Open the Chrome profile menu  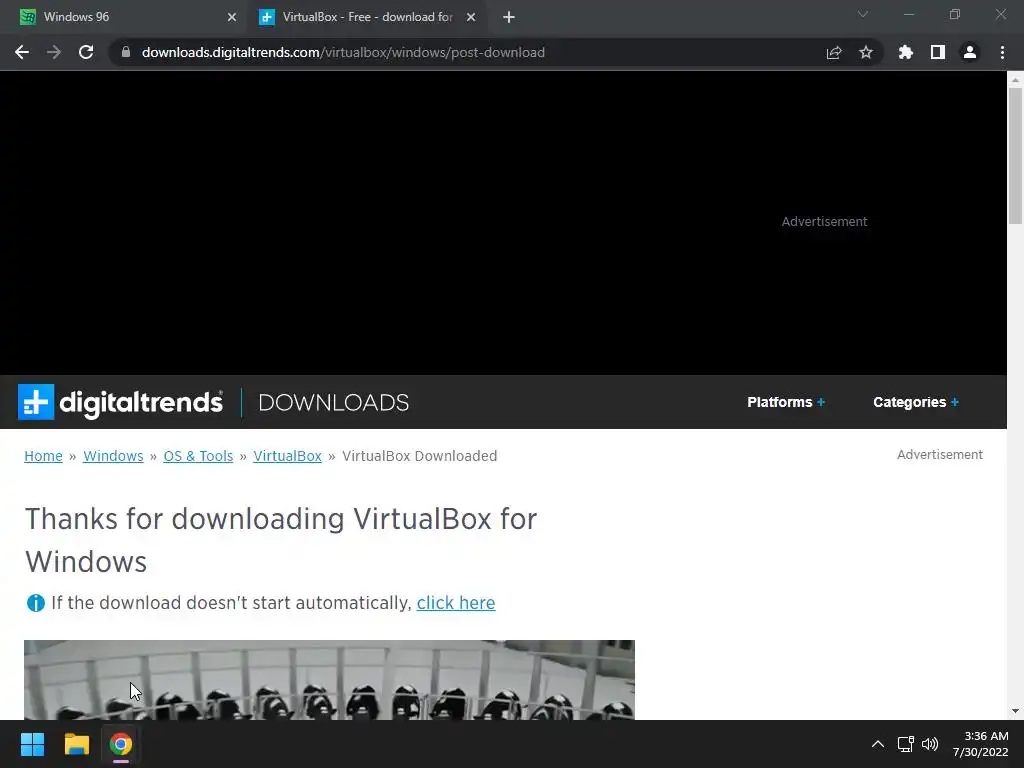pyautogui.click(x=970, y=52)
